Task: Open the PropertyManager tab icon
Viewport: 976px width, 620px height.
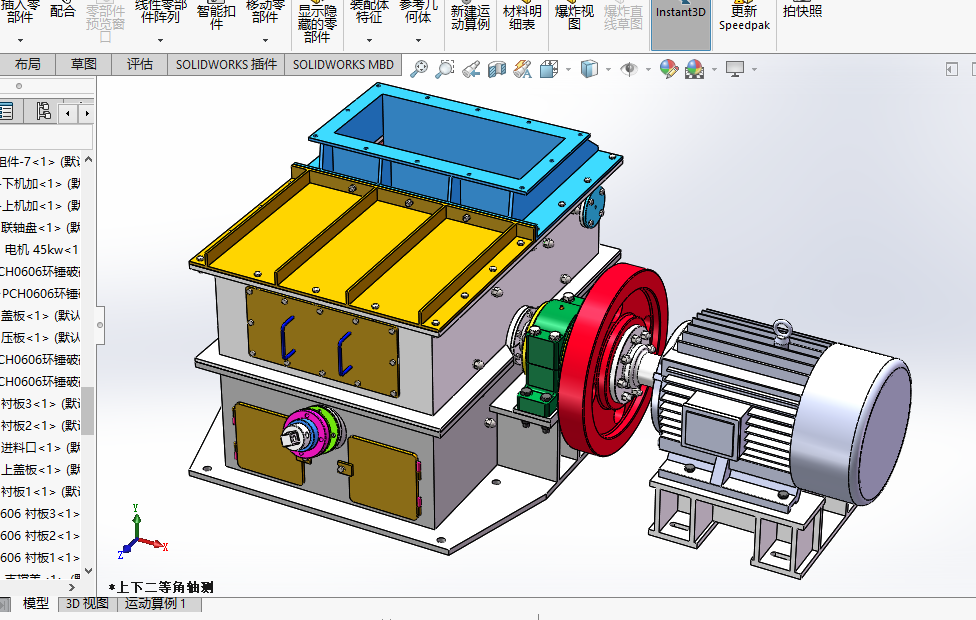Action: (7, 111)
